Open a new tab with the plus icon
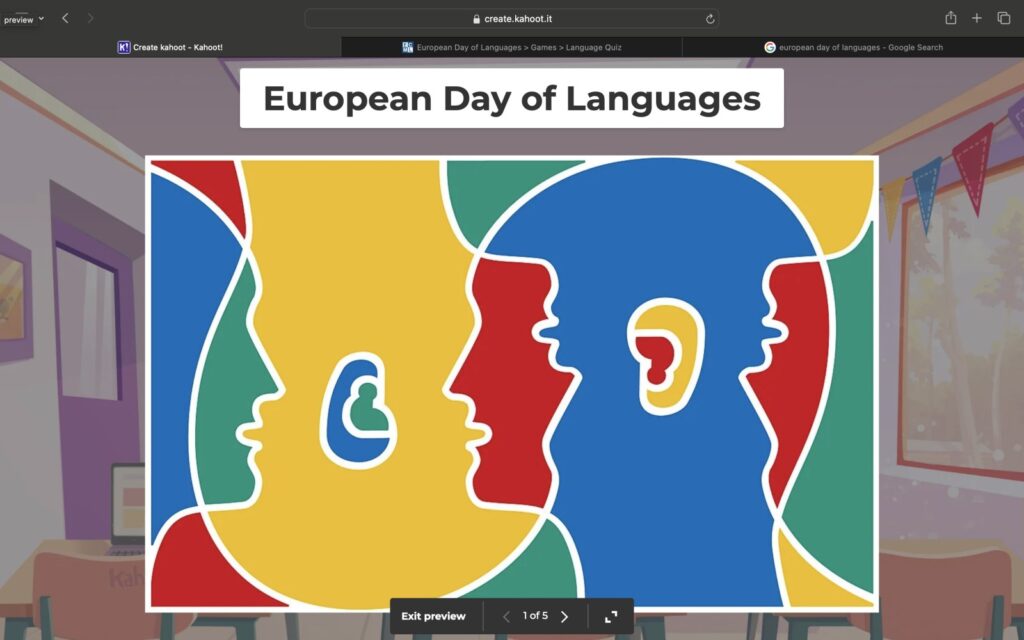The image size is (1024, 640). pos(977,18)
